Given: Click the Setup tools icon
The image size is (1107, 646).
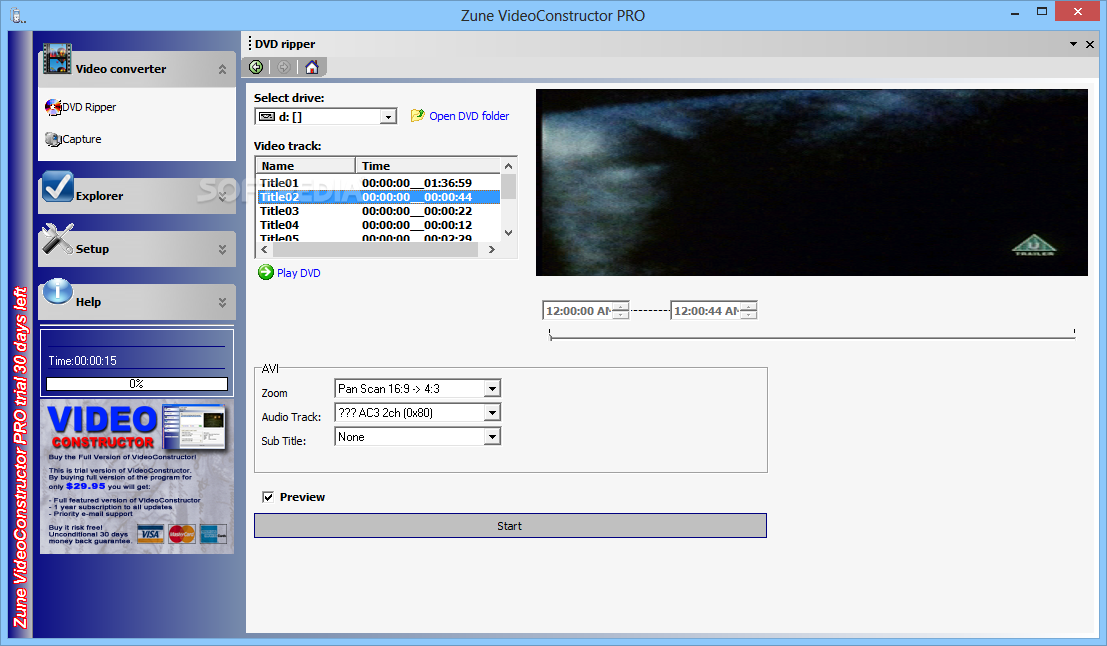Looking at the screenshot, I should (57, 239).
